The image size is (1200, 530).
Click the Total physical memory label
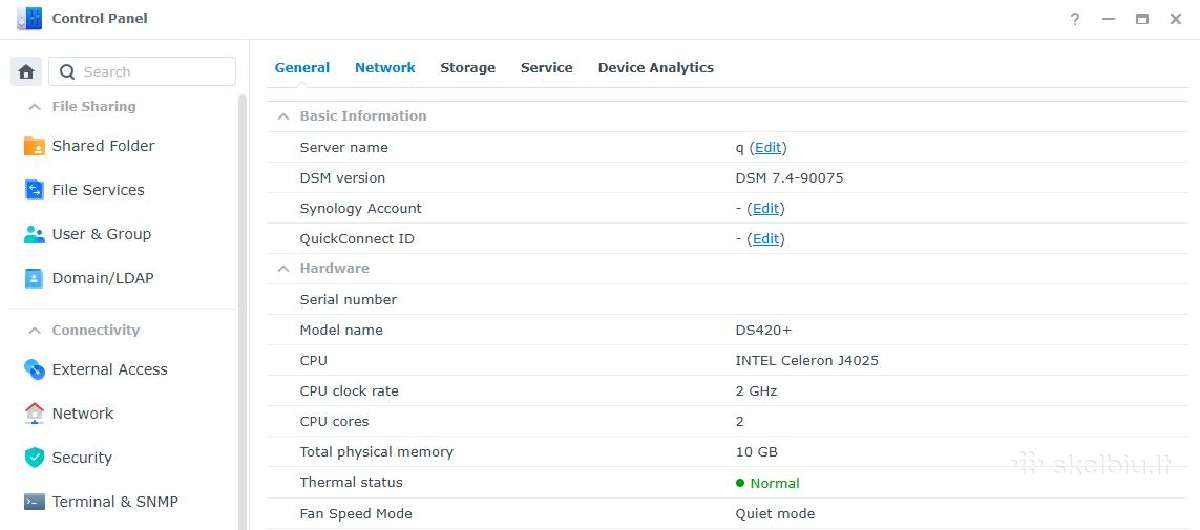[x=376, y=452]
